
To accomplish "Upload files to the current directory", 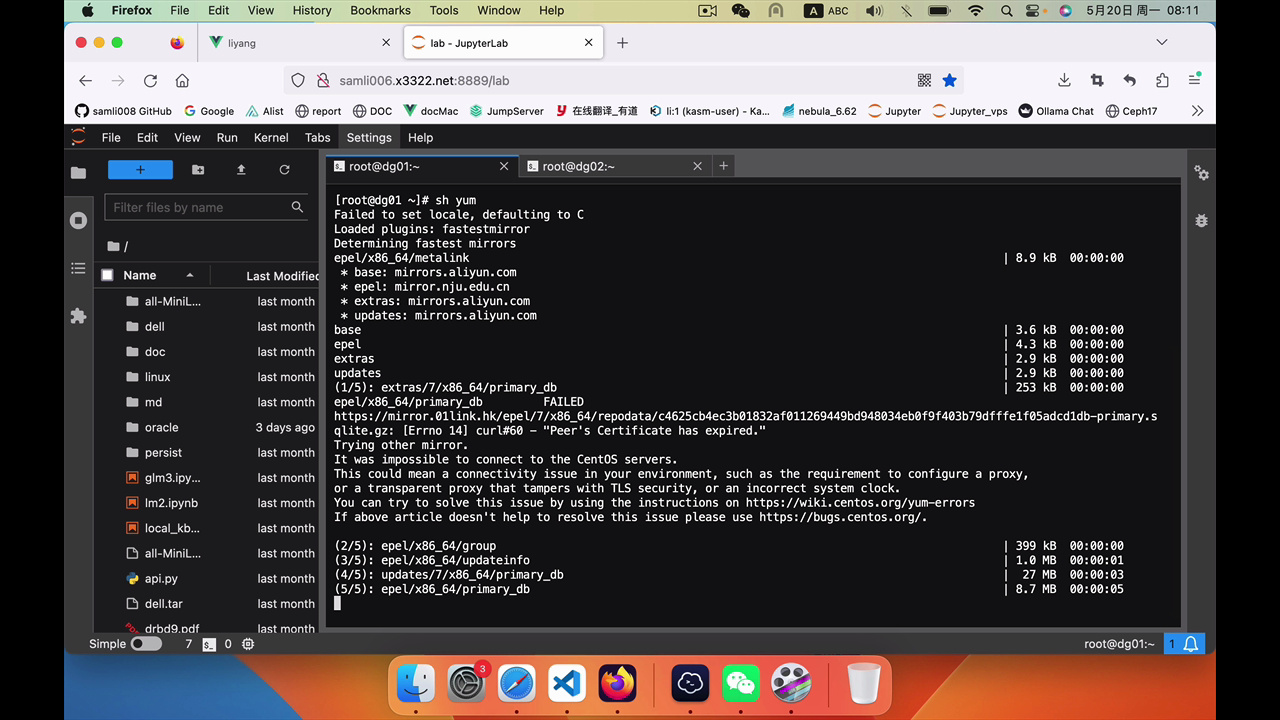I will (x=241, y=169).
